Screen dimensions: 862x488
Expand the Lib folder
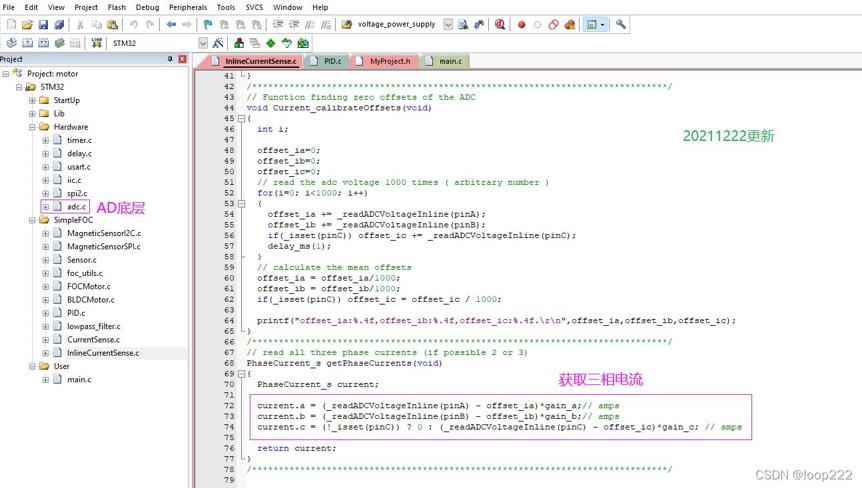[x=32, y=114]
